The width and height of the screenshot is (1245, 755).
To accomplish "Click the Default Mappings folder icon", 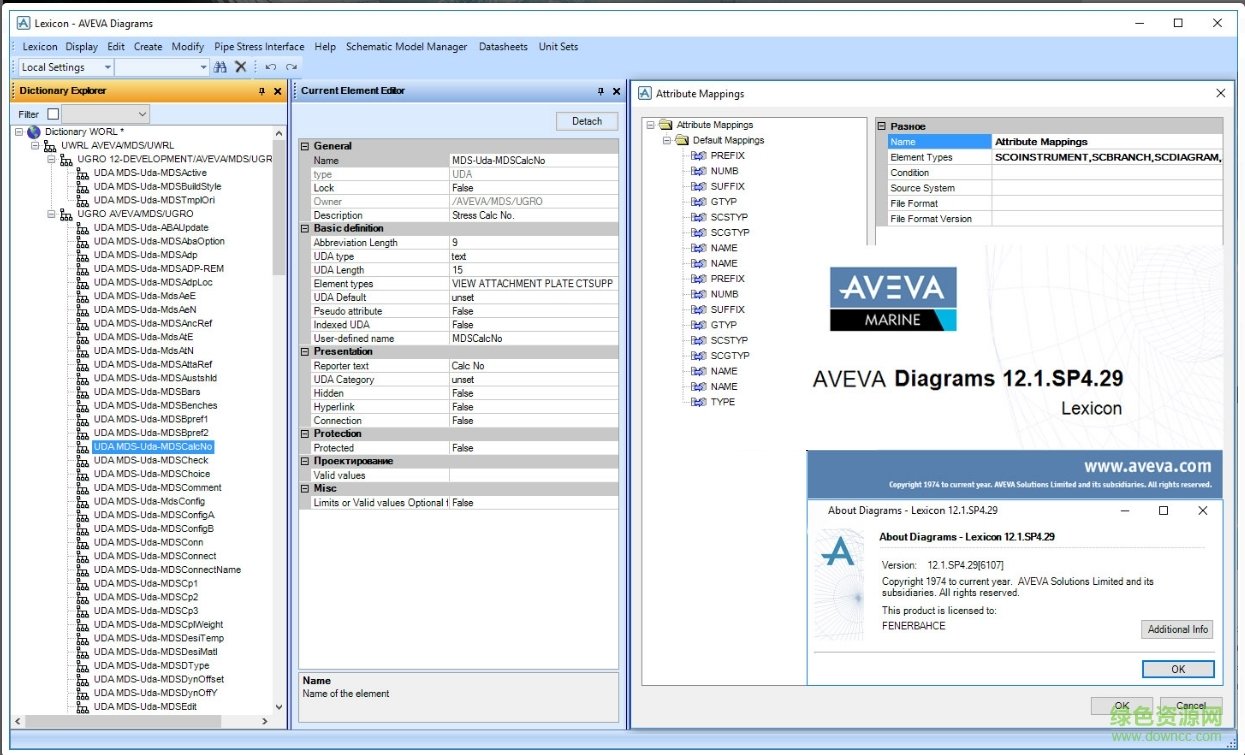I will pos(682,141).
